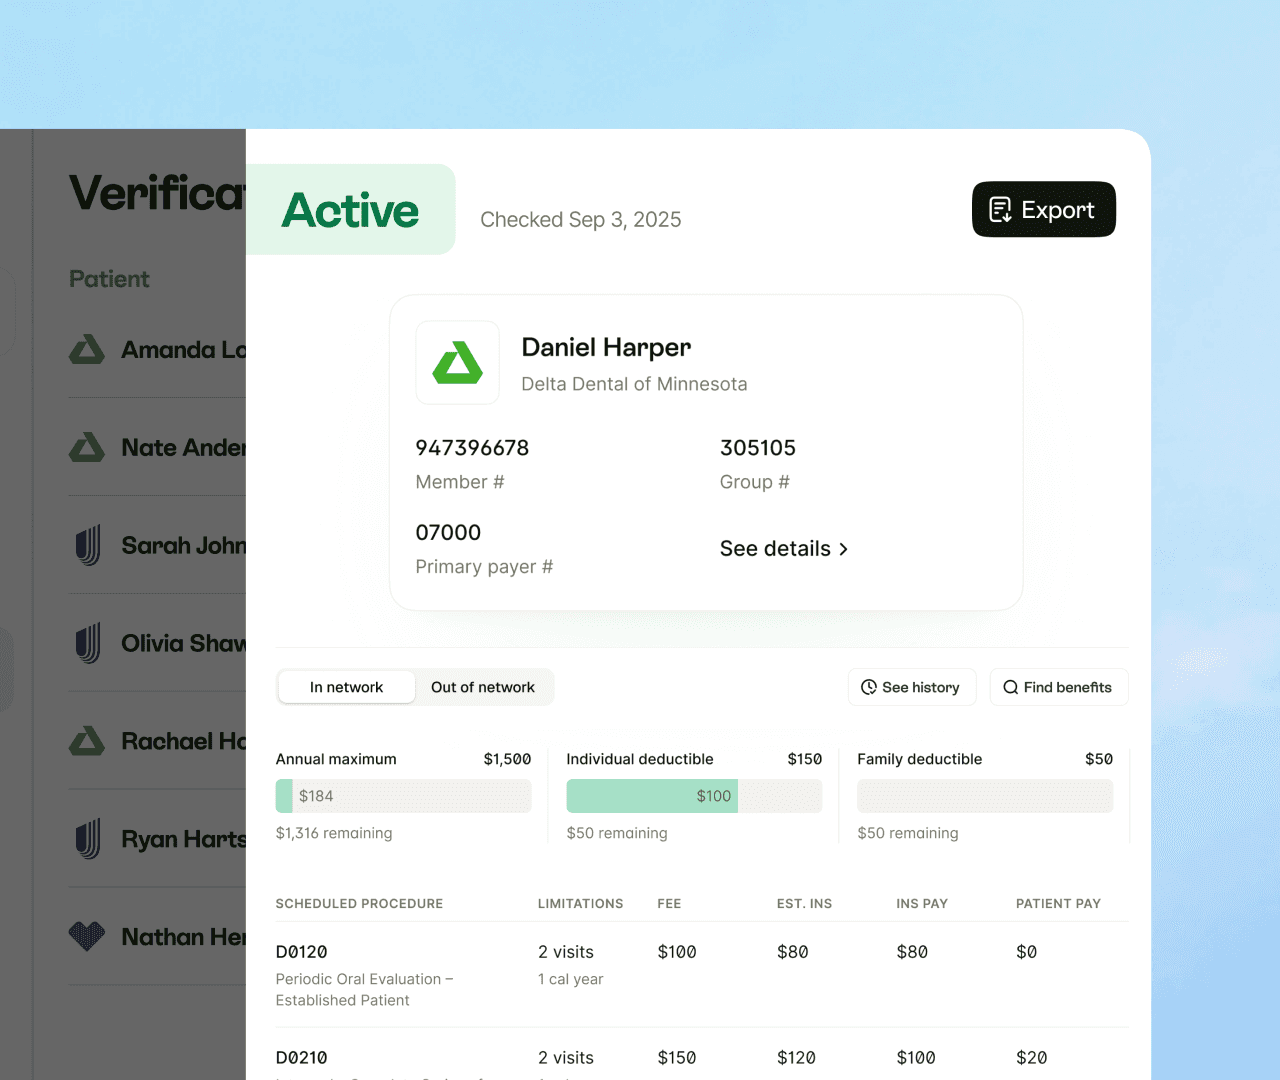Click the Limitations column header
The image size is (1280, 1080).
click(580, 904)
